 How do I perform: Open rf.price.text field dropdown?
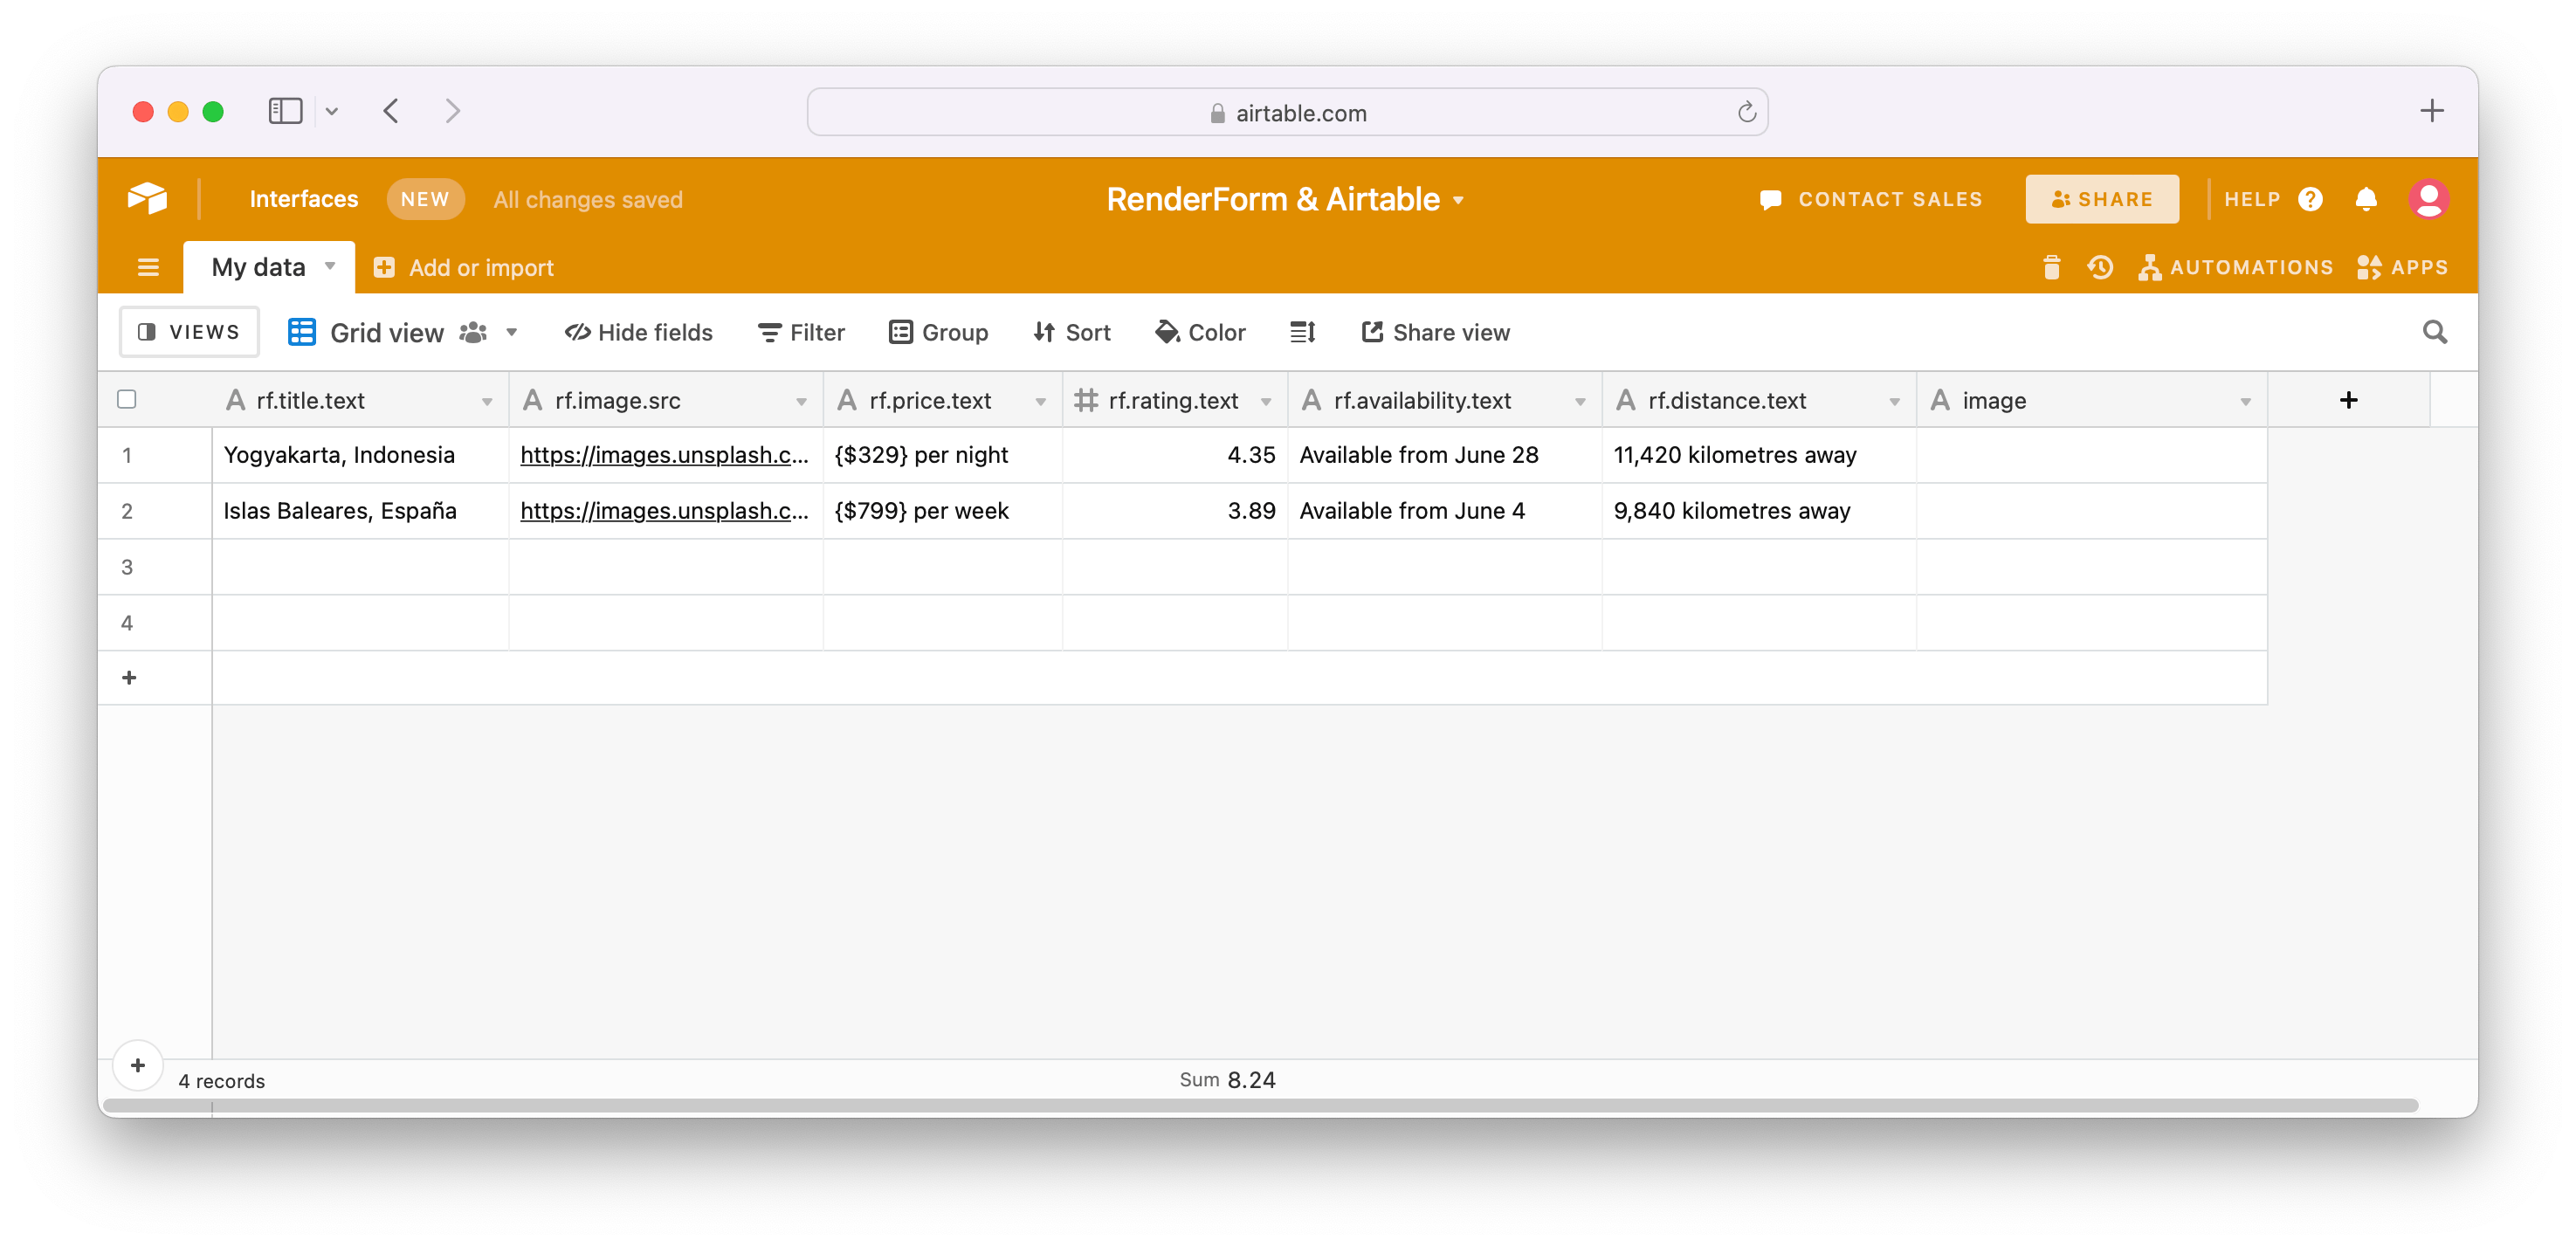pyautogui.click(x=1040, y=401)
